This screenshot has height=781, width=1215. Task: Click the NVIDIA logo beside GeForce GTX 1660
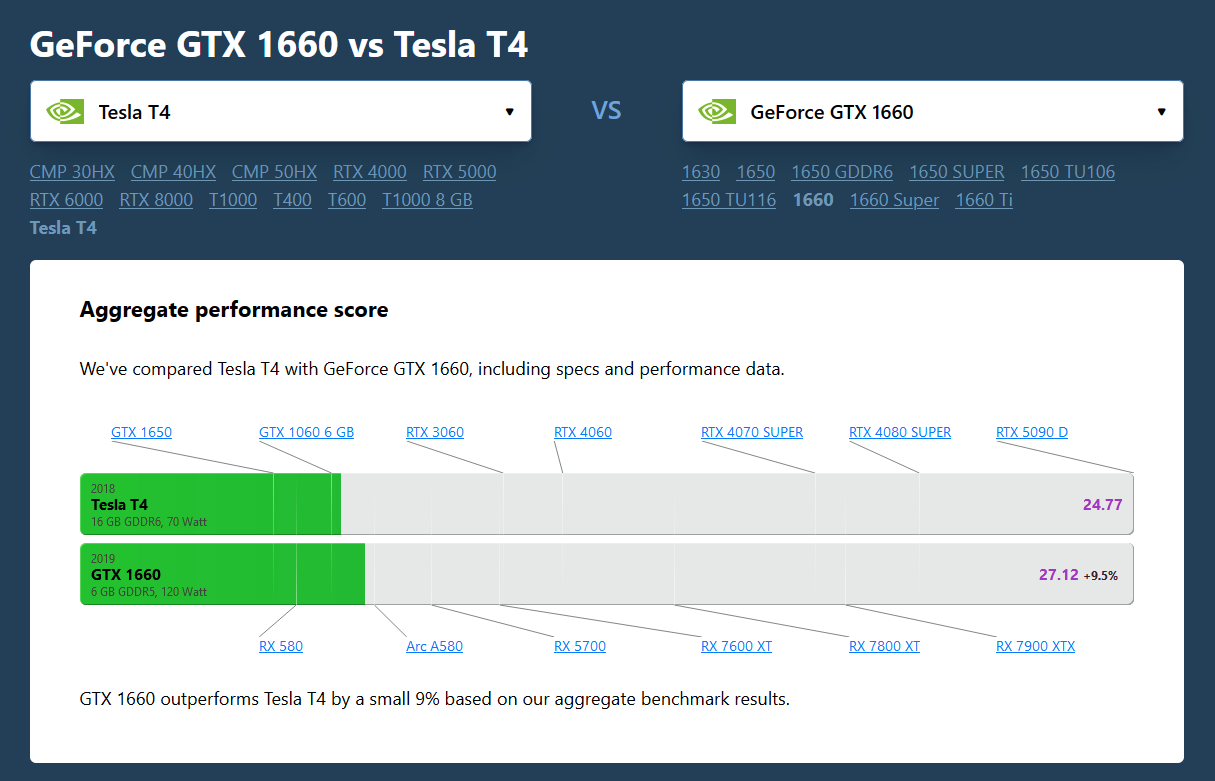coord(717,111)
